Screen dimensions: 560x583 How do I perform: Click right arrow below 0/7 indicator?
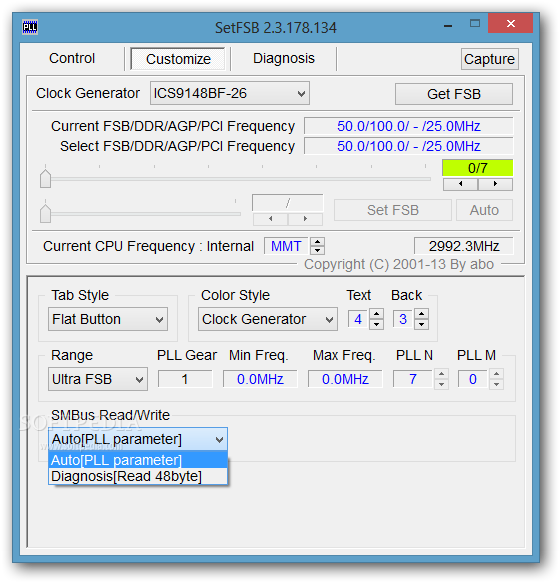pos(495,184)
